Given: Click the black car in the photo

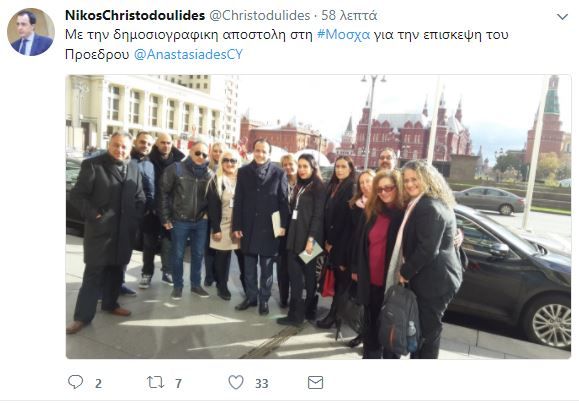Looking at the screenshot, I should coord(511,275).
